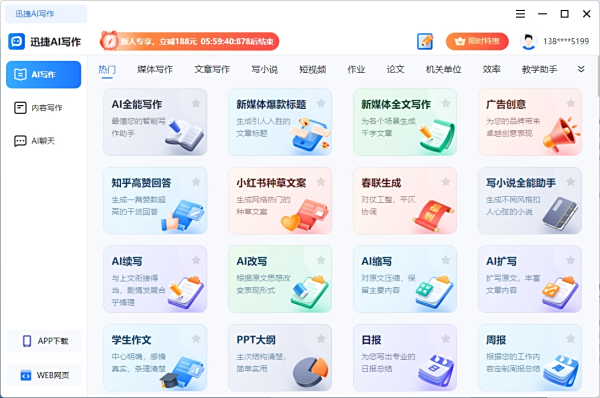Toggle the 日报 card star

pyautogui.click(x=446, y=339)
